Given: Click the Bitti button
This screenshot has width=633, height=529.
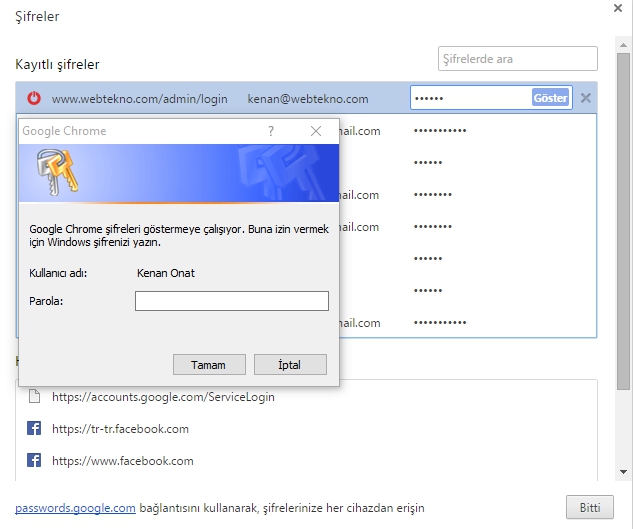Looking at the screenshot, I should click(590, 507).
